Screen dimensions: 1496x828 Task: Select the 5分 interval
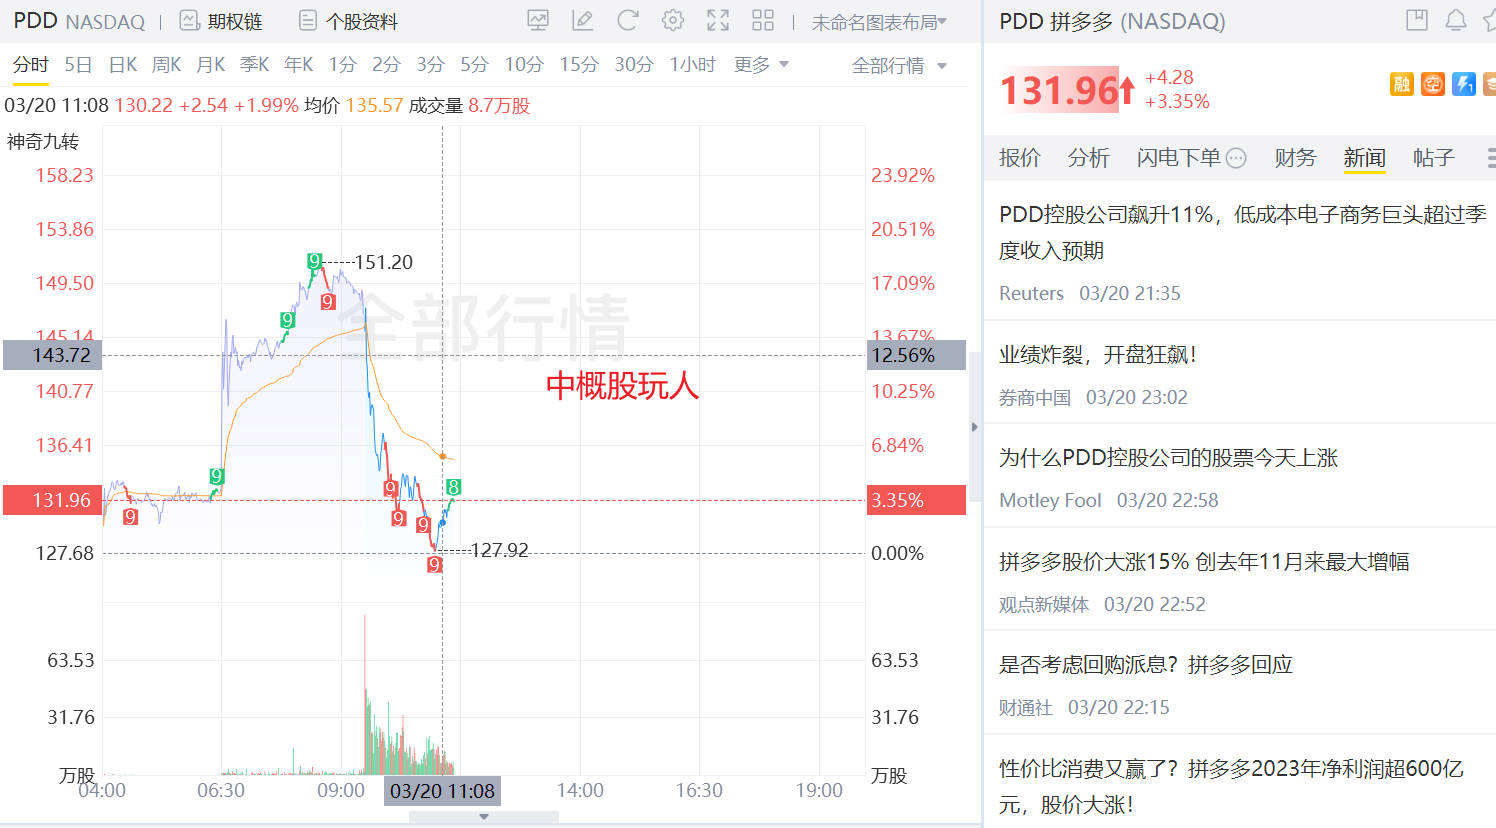(x=474, y=65)
